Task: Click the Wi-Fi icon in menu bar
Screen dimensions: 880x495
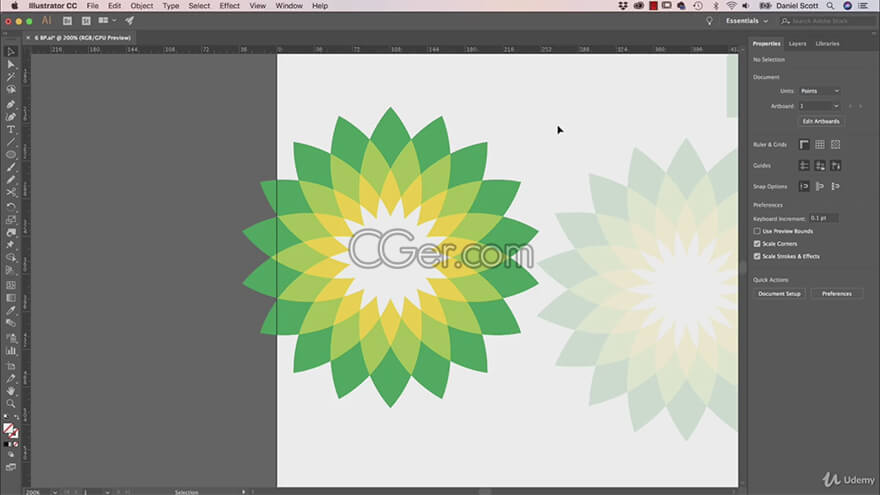Action: [731, 6]
